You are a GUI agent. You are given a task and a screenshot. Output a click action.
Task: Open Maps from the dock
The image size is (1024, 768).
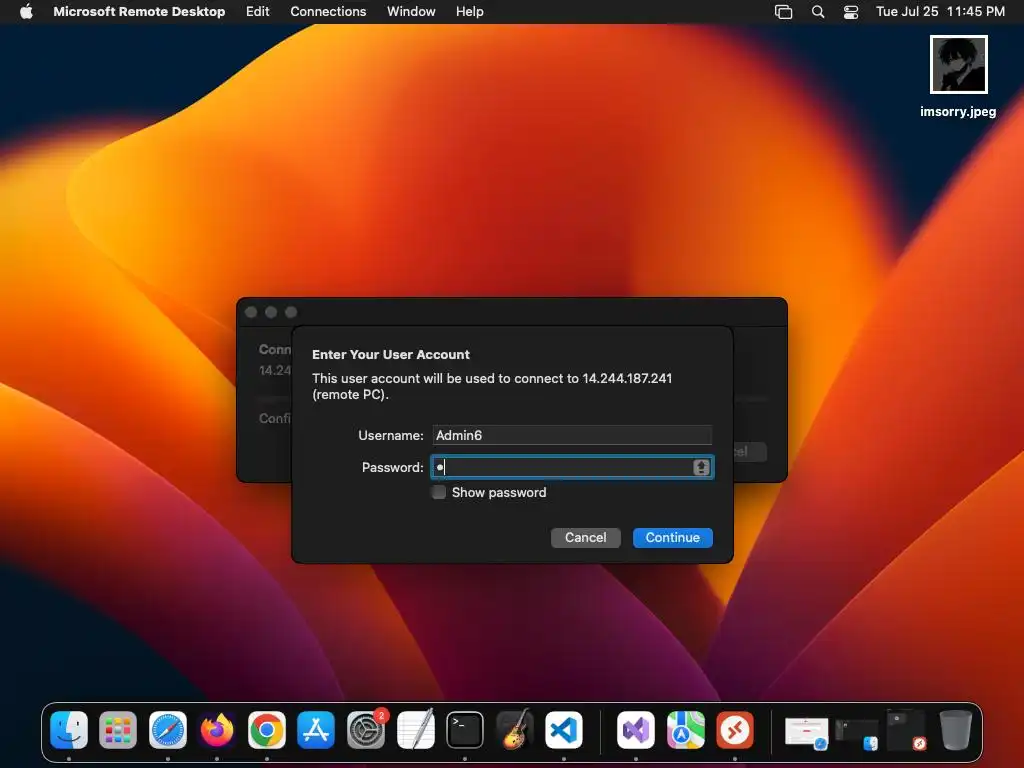686,729
